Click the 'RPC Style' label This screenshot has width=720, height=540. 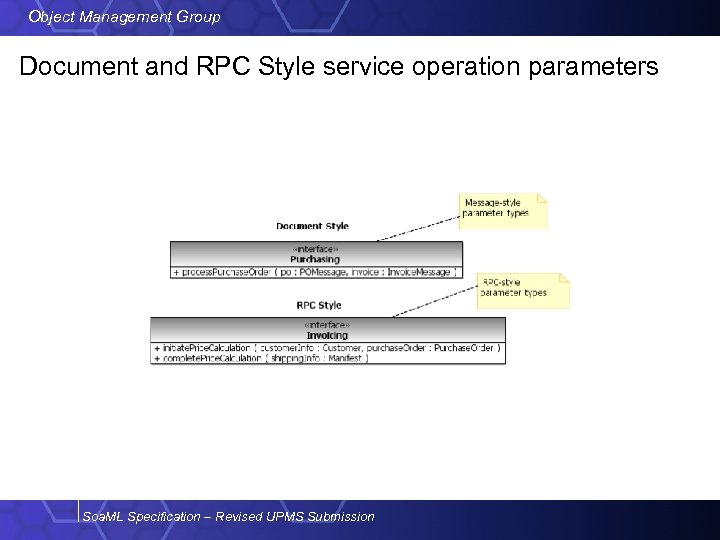point(319,305)
